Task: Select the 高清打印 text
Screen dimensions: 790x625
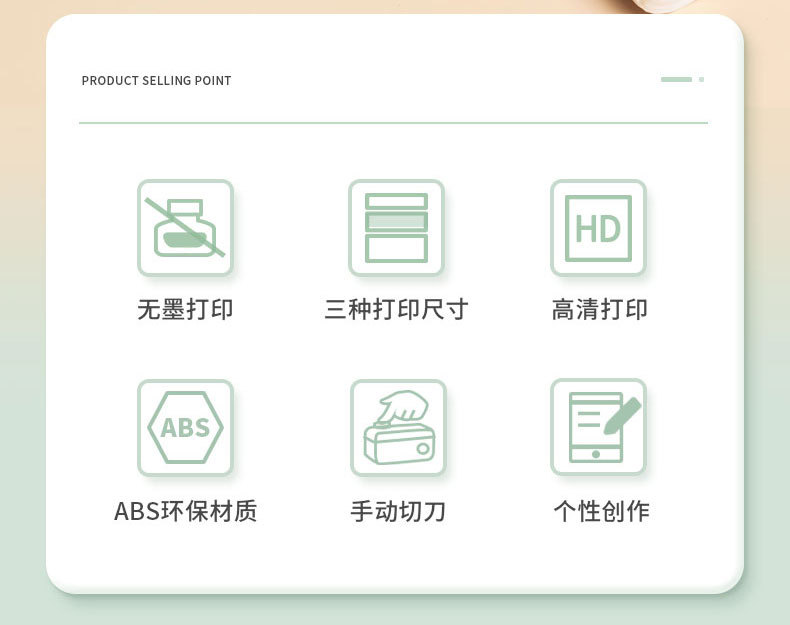Action: point(600,309)
